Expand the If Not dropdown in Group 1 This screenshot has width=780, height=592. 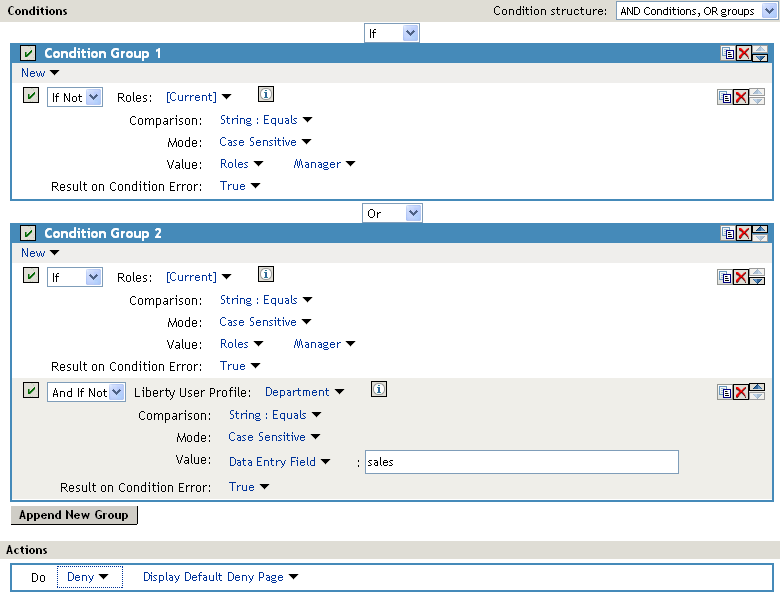[75, 97]
